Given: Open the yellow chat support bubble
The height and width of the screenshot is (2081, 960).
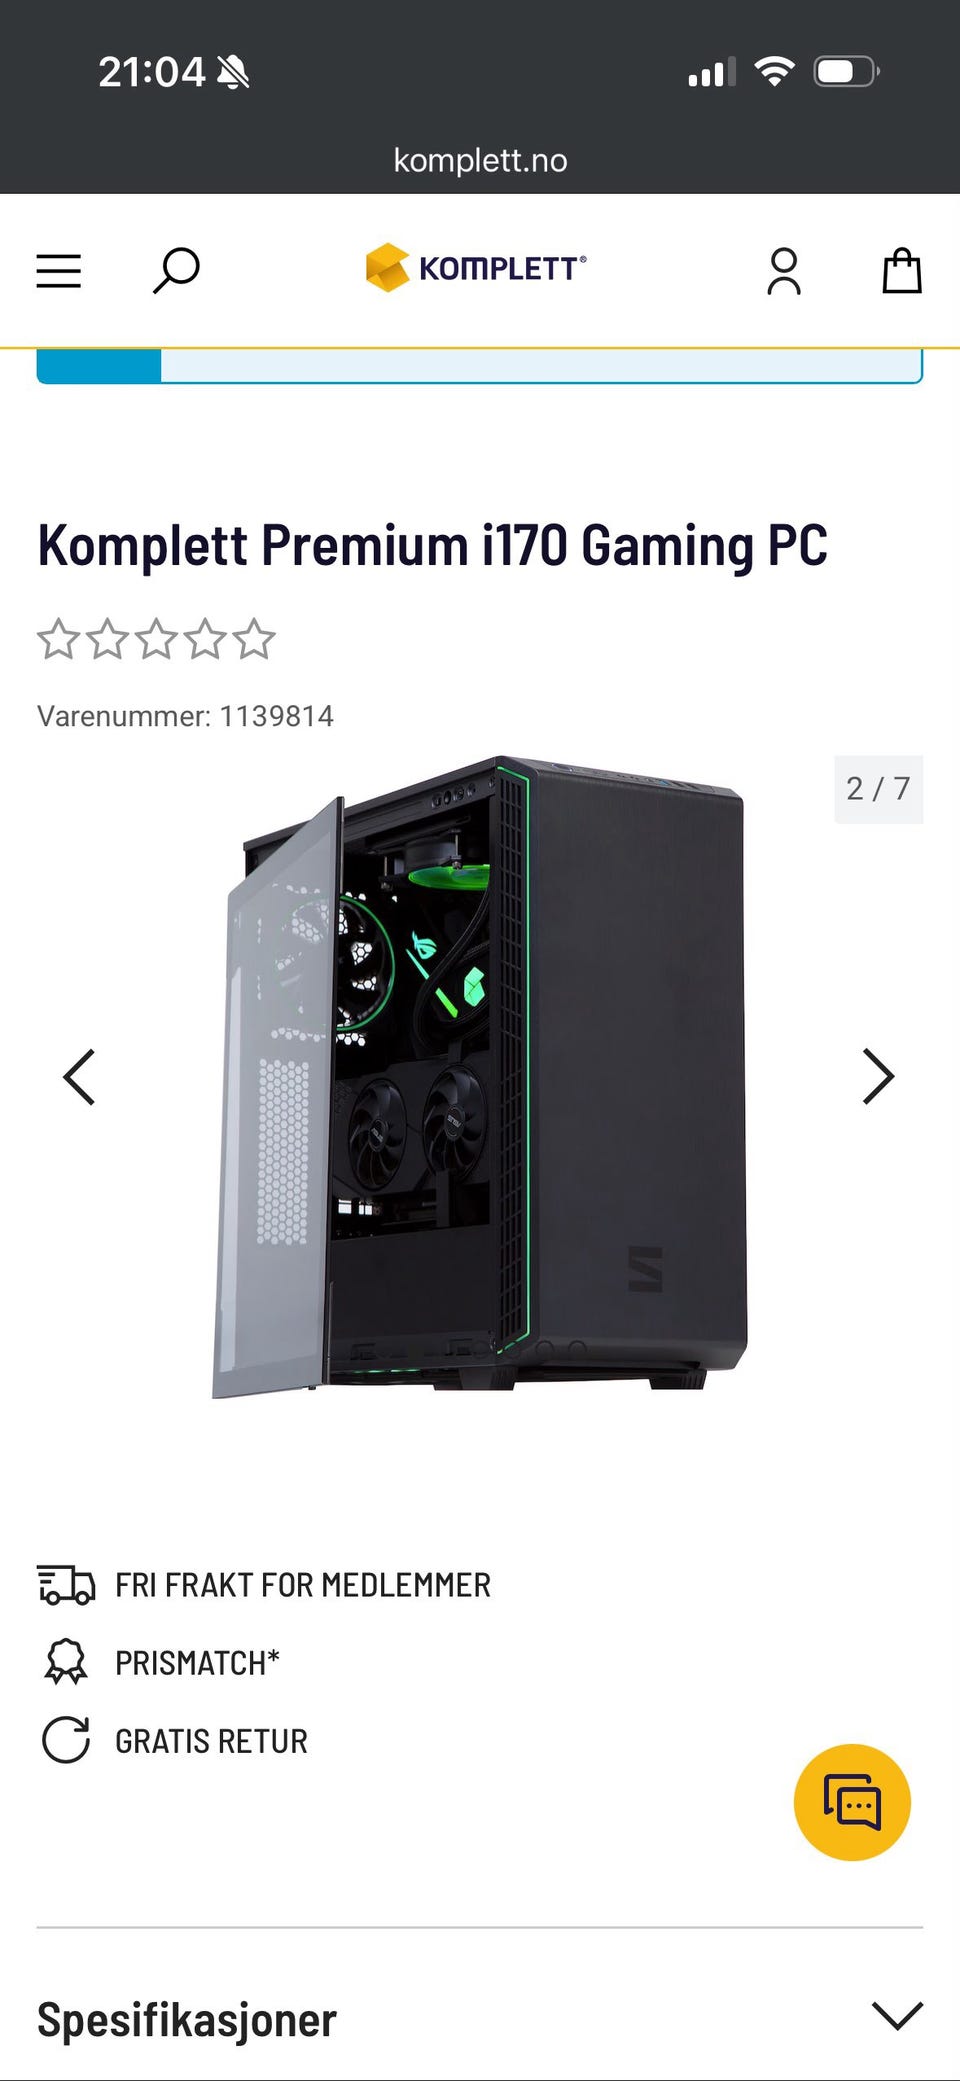Looking at the screenshot, I should click(852, 1802).
